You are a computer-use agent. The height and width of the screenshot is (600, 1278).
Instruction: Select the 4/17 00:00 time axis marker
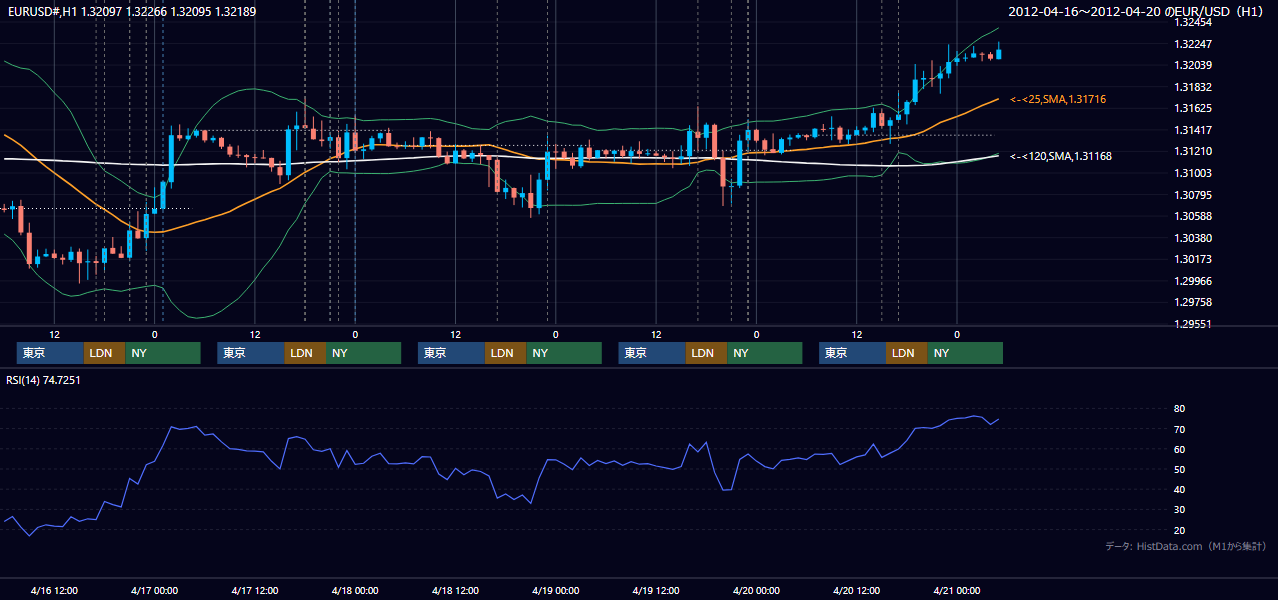(x=154, y=590)
